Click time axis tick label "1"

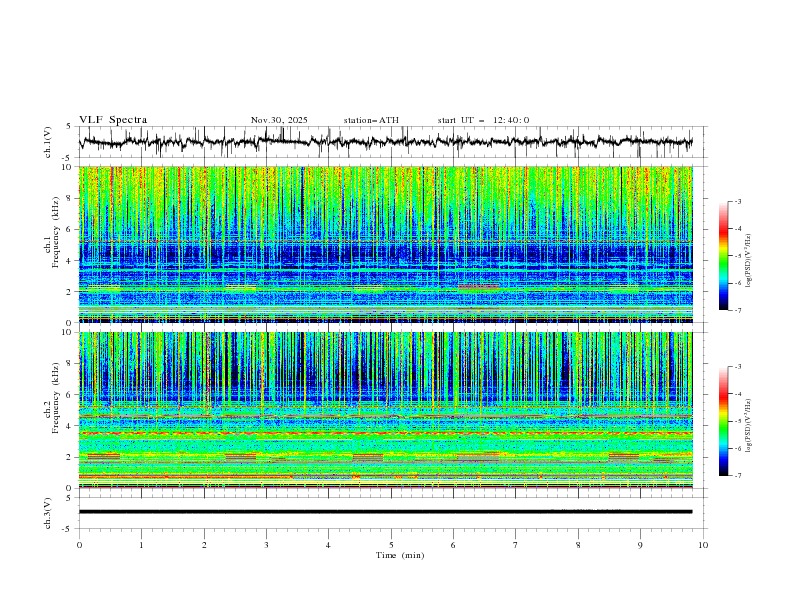click(141, 545)
